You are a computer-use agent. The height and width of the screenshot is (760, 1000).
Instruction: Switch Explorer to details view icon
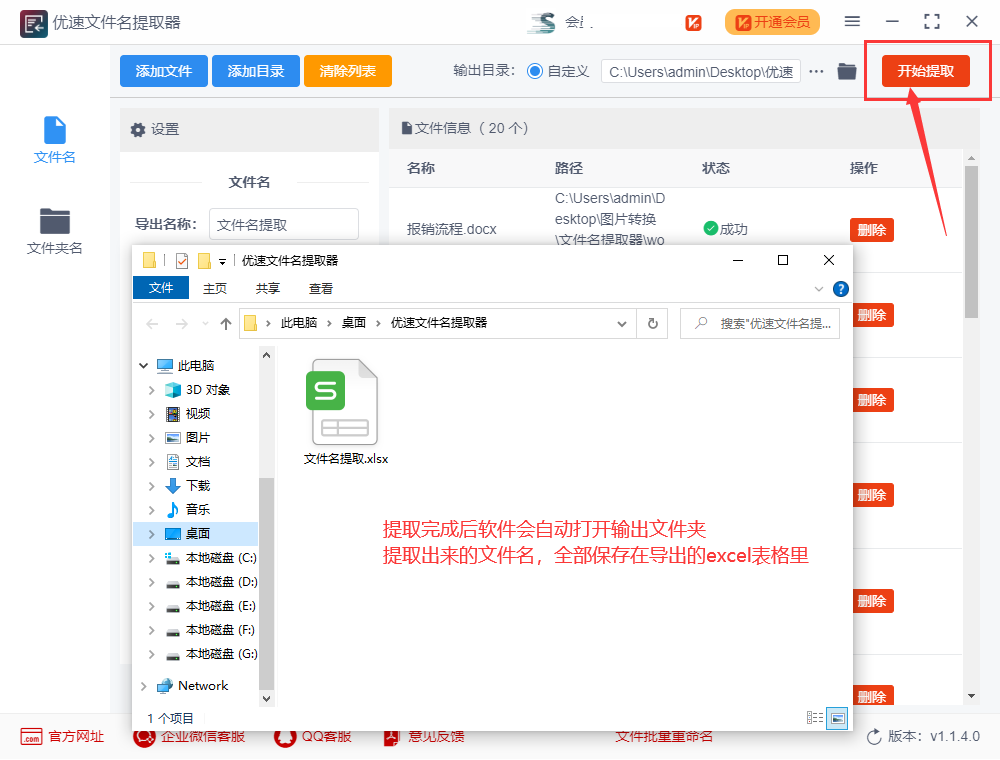814,718
